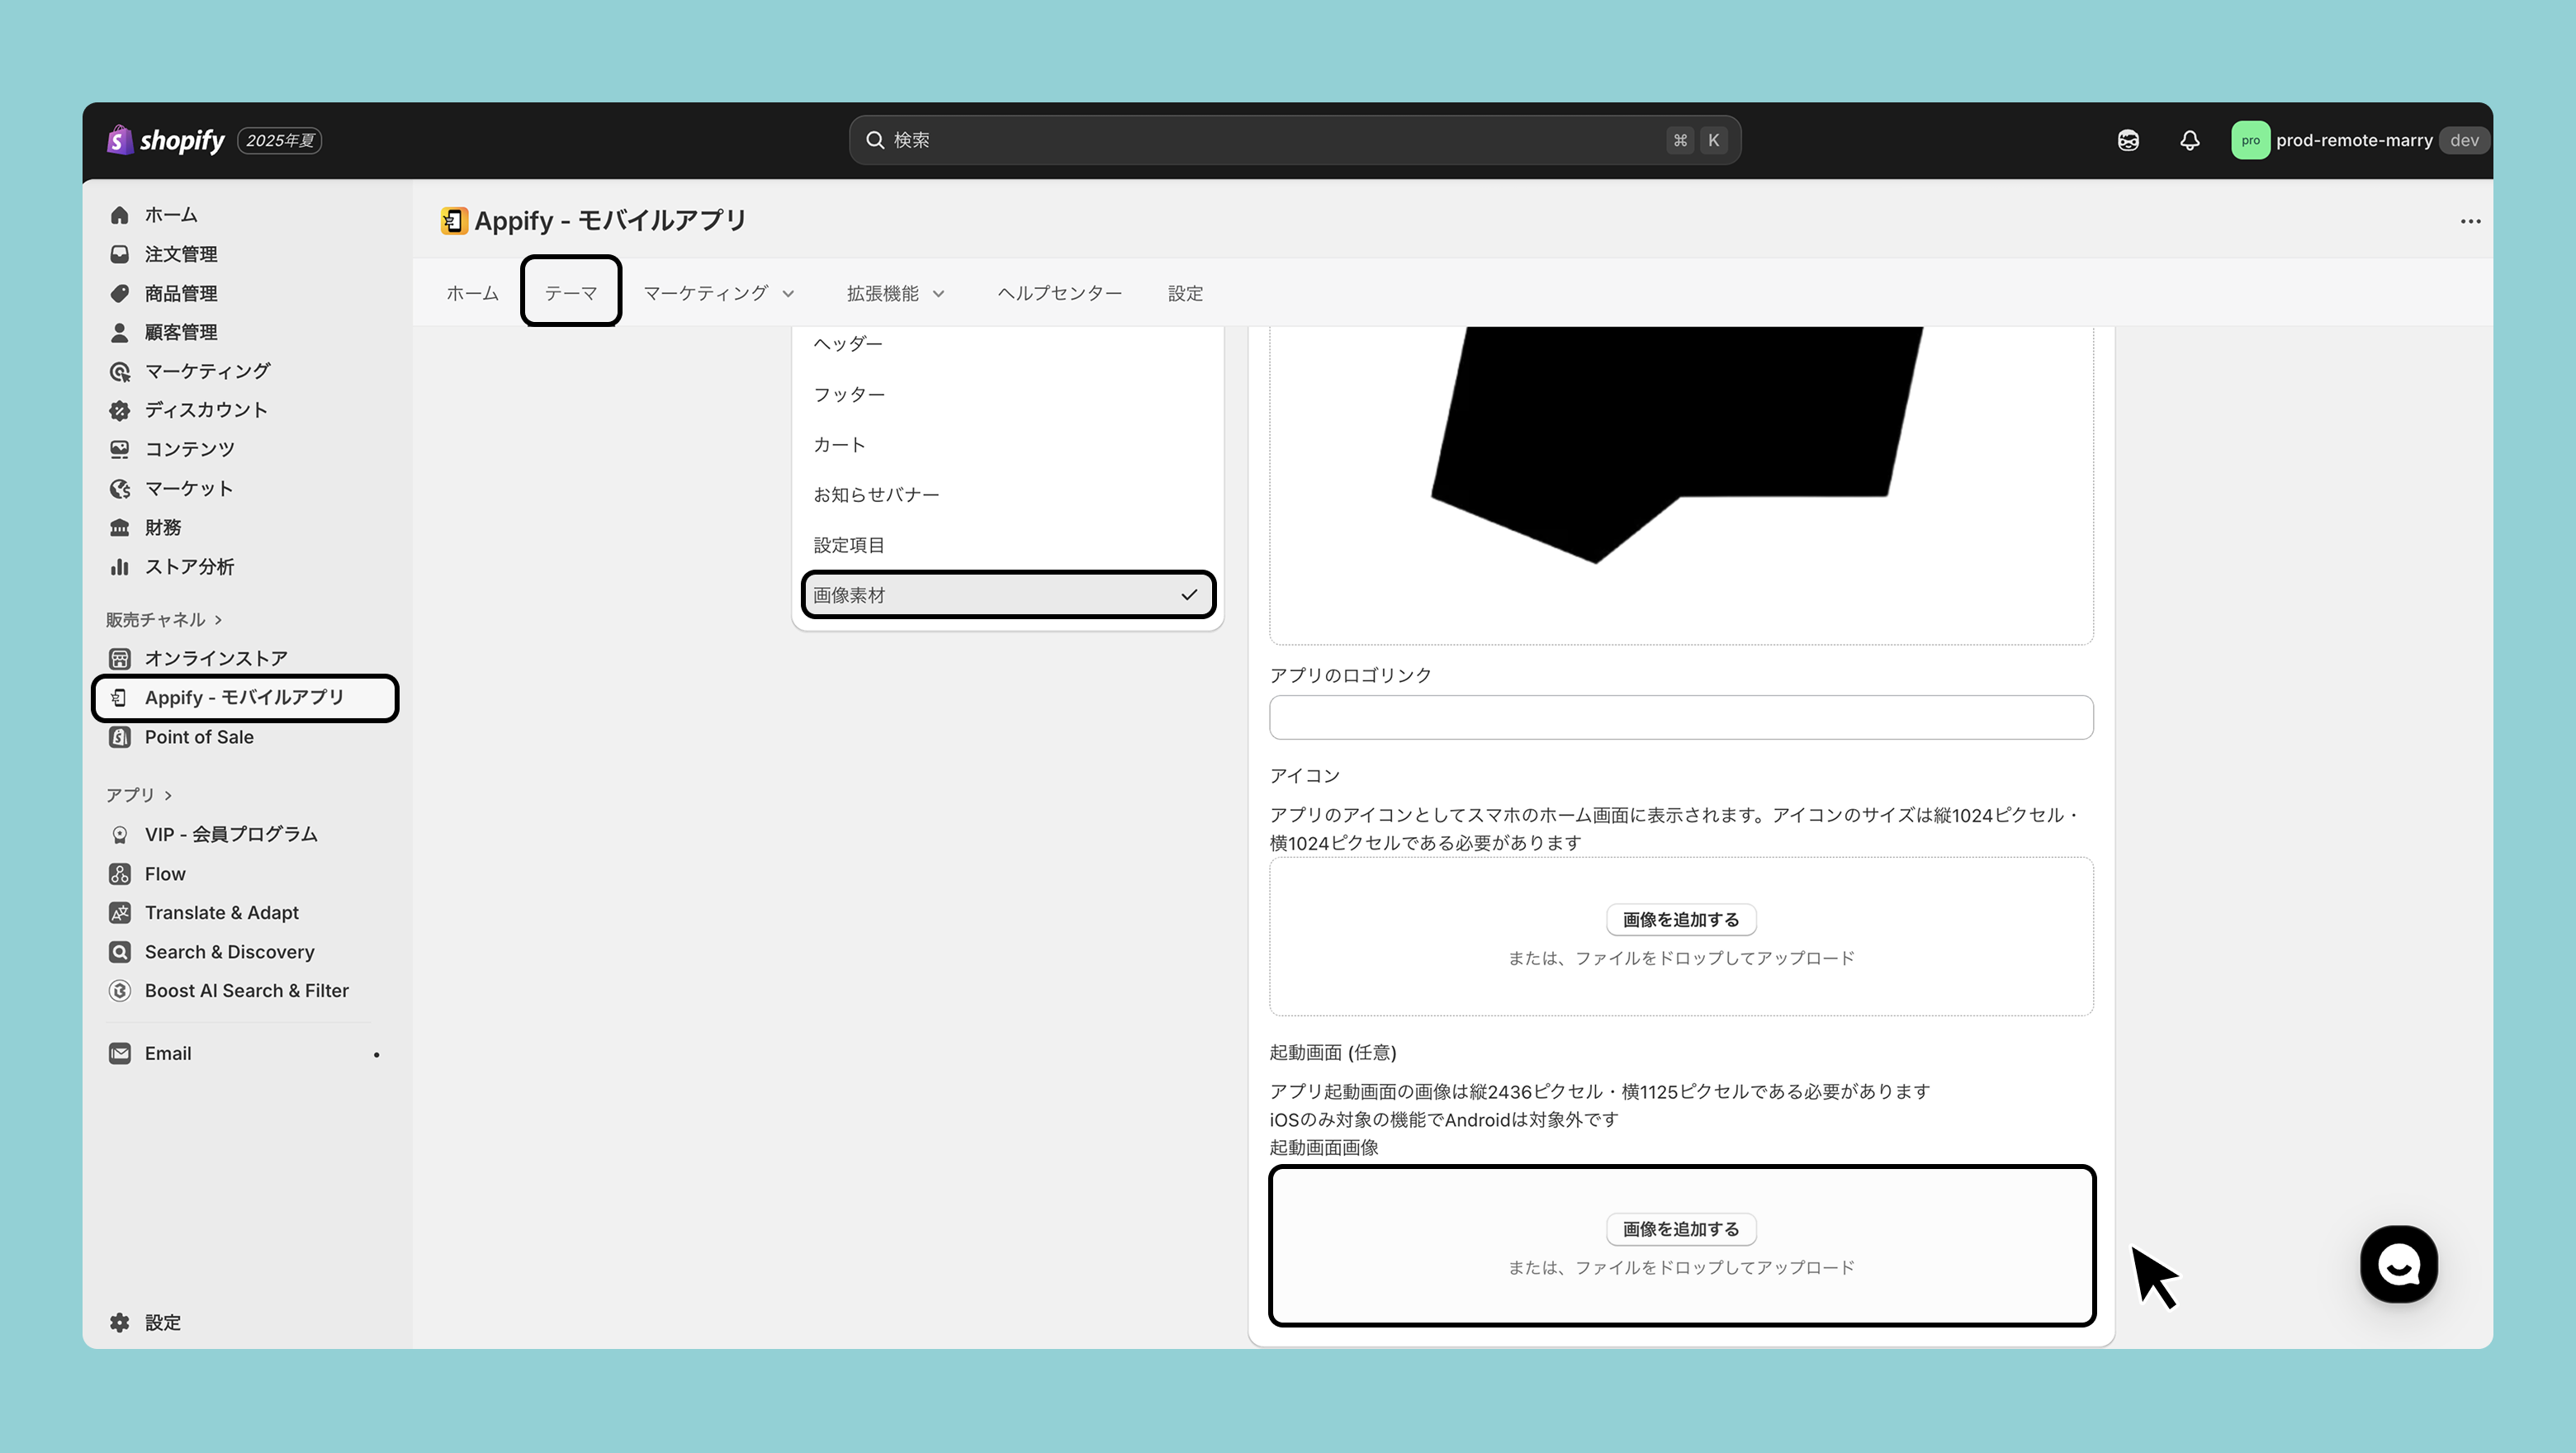Expand the アプリ section chevron
This screenshot has width=2576, height=1453.
pyautogui.click(x=168, y=795)
